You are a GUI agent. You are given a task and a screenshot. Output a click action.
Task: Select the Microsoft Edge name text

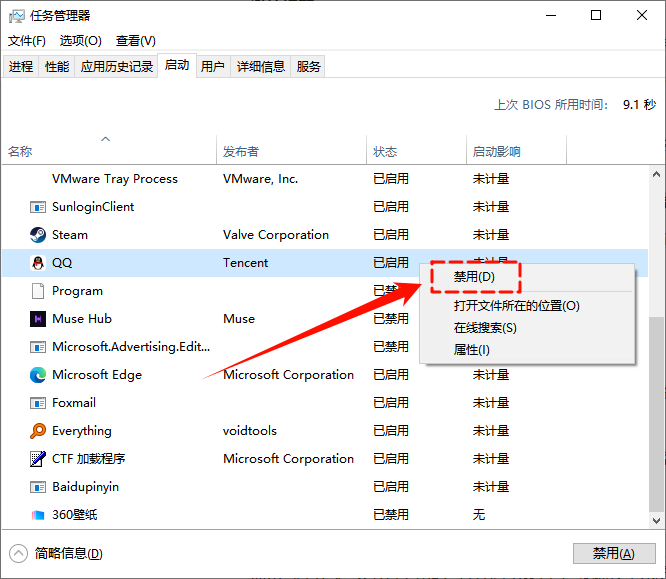97,375
